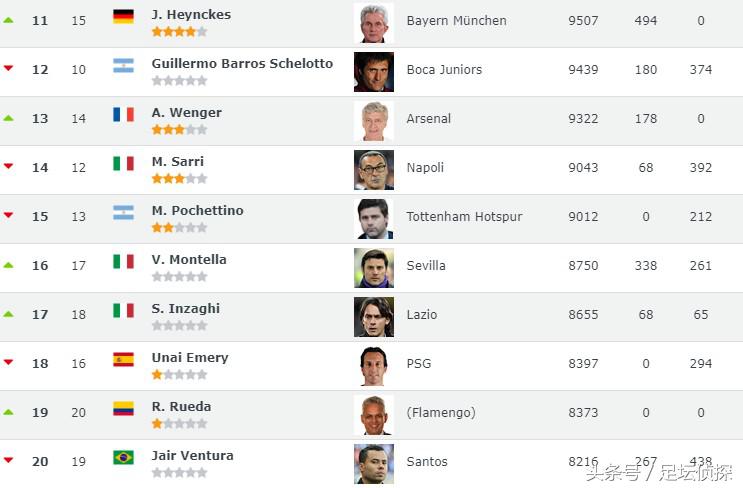Click the Brazilian flag beside Jair Ventura
This screenshot has height=488, width=743.
(123, 457)
